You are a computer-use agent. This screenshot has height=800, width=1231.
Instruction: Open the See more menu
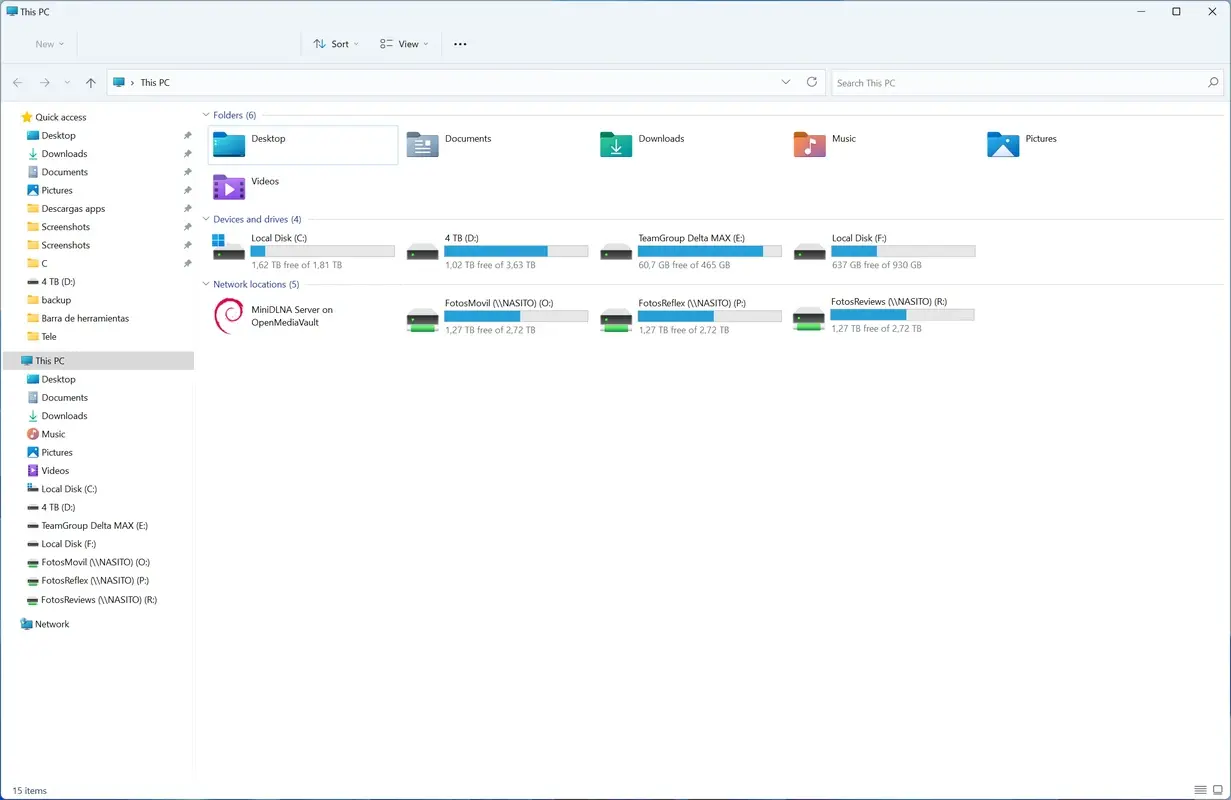[x=459, y=43]
